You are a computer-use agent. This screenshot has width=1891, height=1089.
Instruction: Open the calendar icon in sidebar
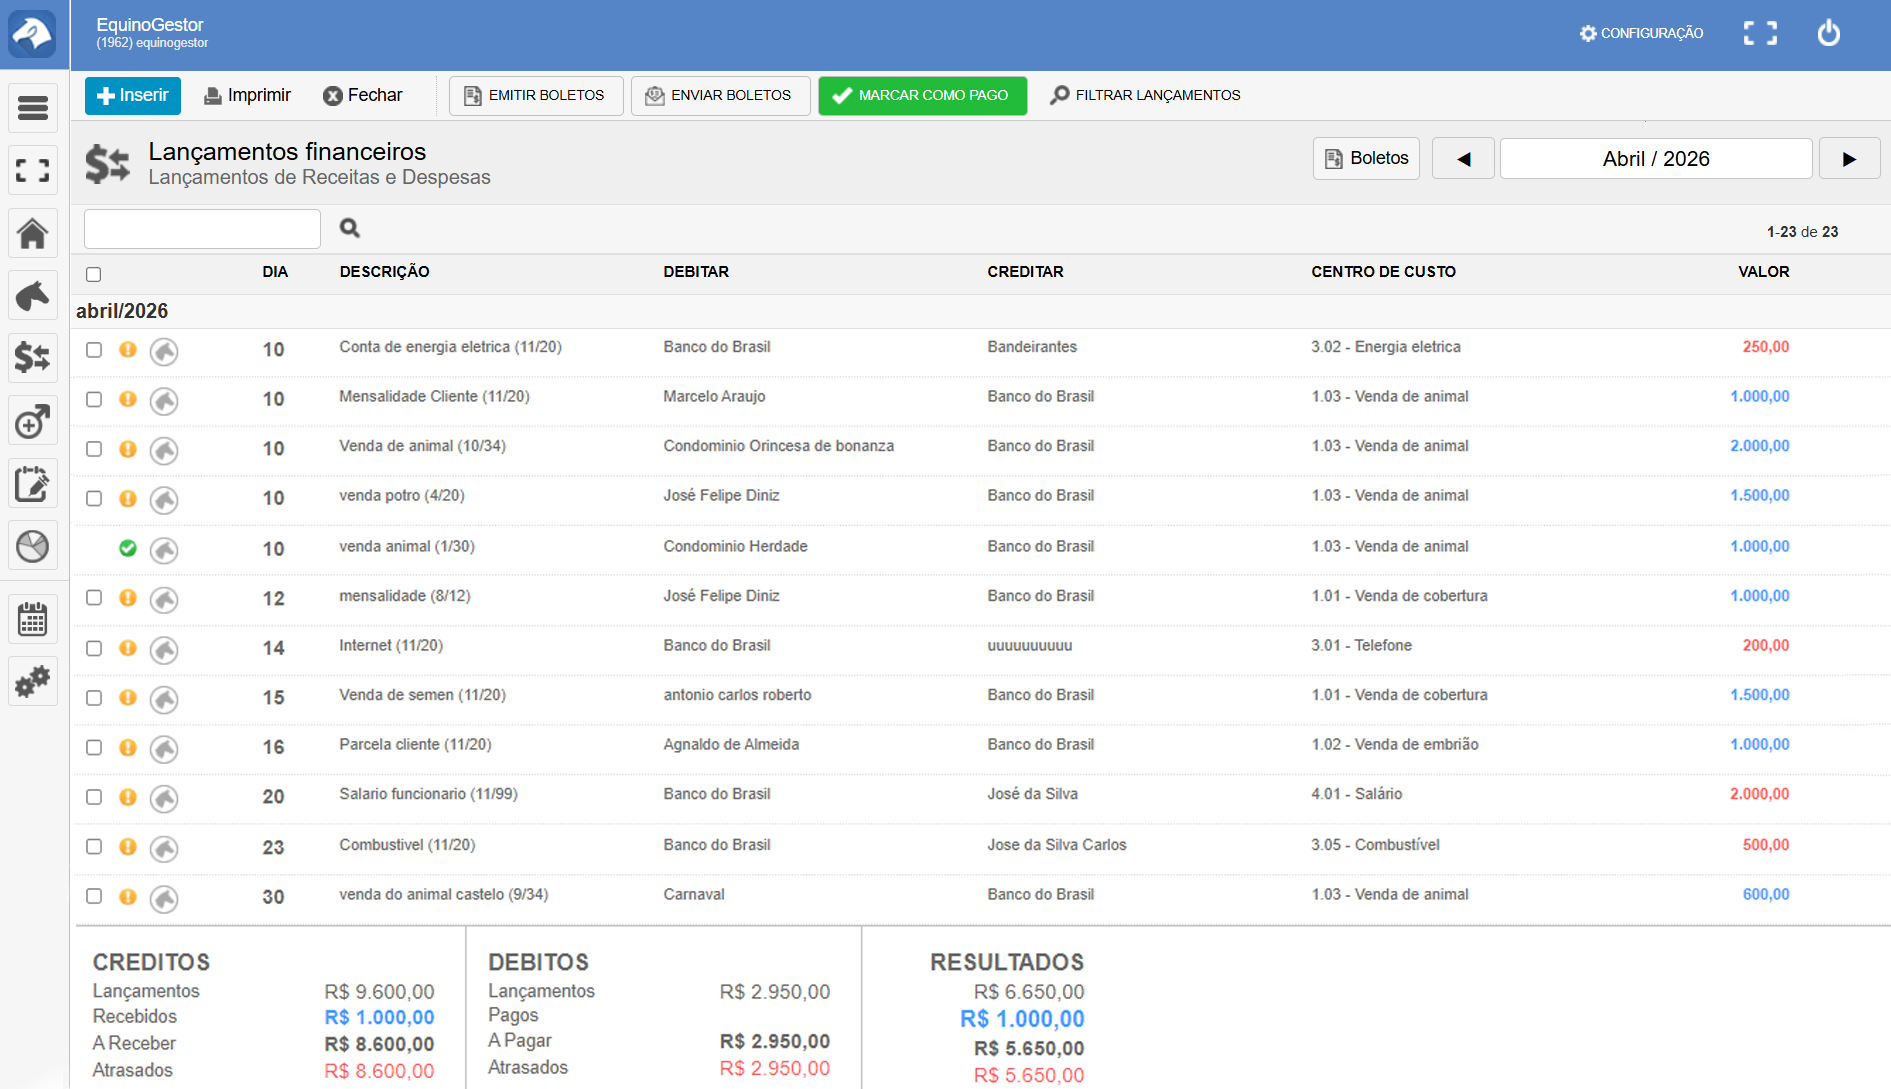(x=33, y=620)
